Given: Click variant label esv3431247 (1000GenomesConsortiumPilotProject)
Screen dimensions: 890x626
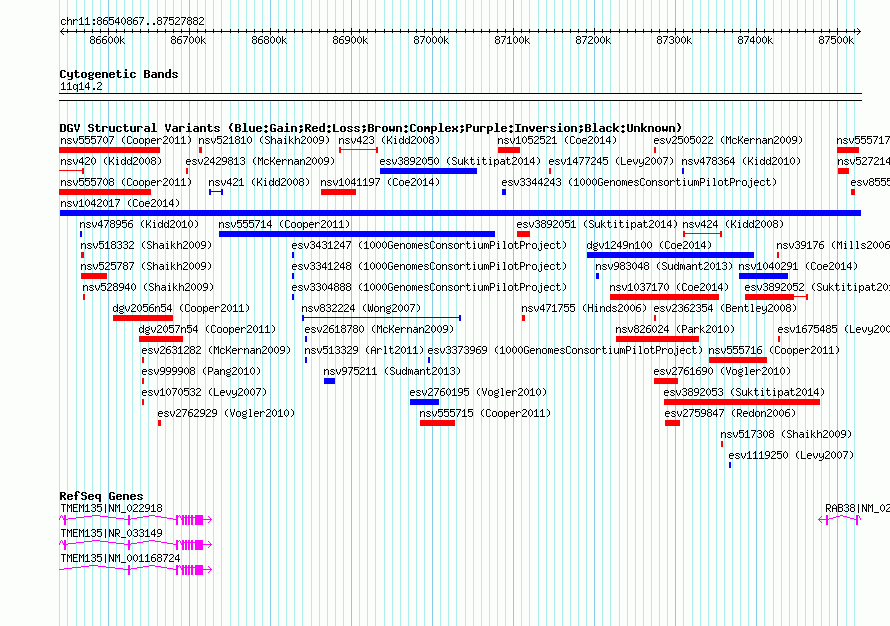Looking at the screenshot, I should [x=429, y=245].
